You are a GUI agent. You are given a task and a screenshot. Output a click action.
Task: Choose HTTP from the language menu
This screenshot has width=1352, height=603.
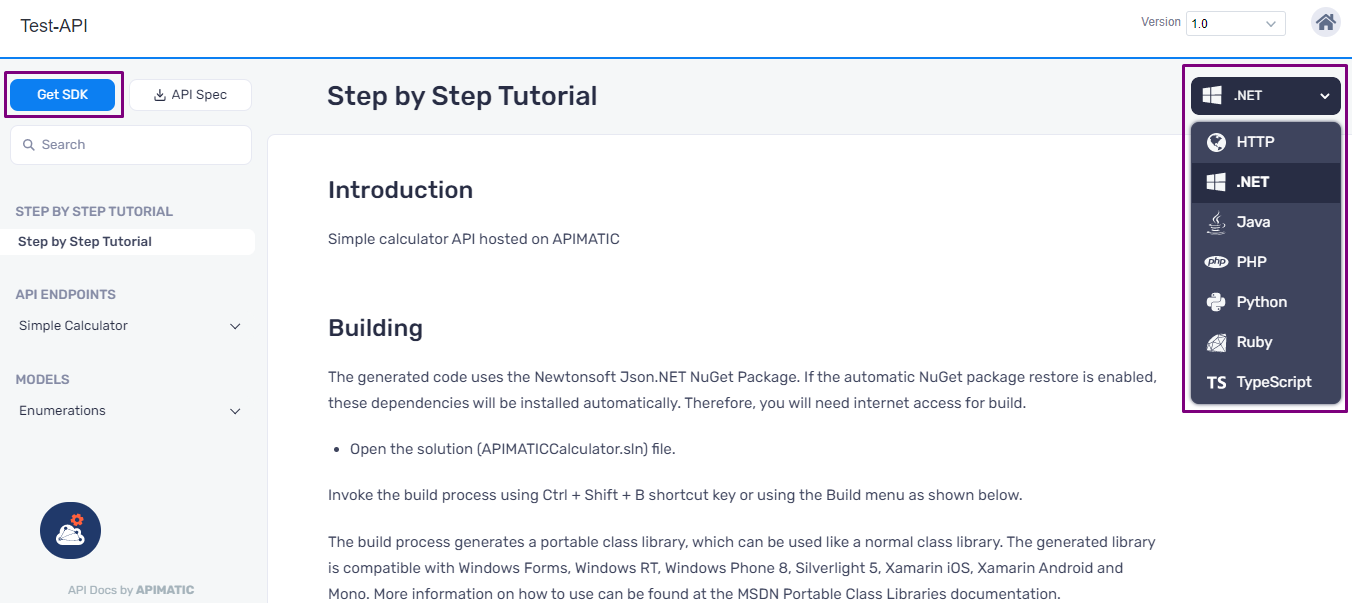click(x=1266, y=142)
